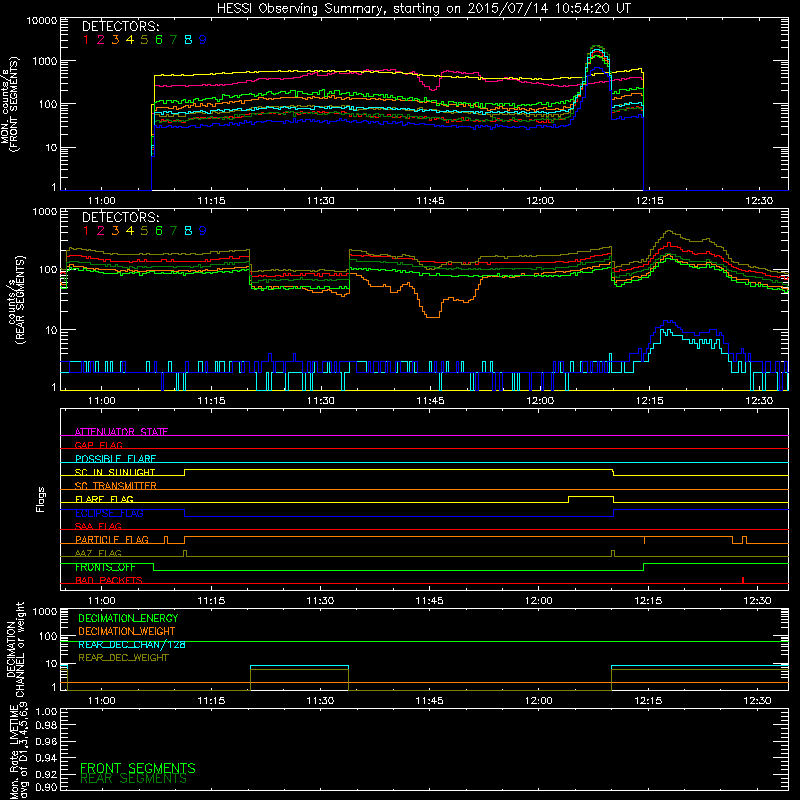
Task: Click 10000 tick on front segments y-axis
Action: coord(42,20)
